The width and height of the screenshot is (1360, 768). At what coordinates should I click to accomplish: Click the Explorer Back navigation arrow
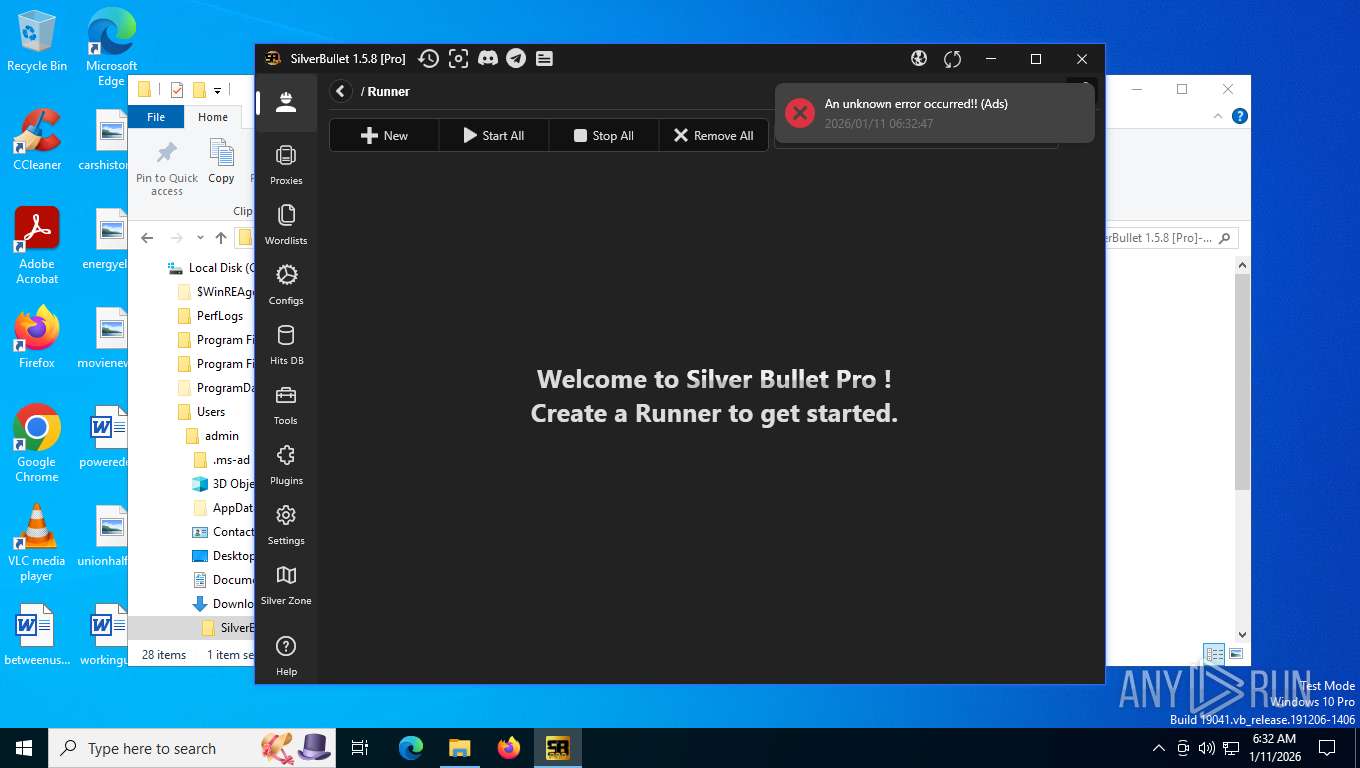(x=147, y=238)
